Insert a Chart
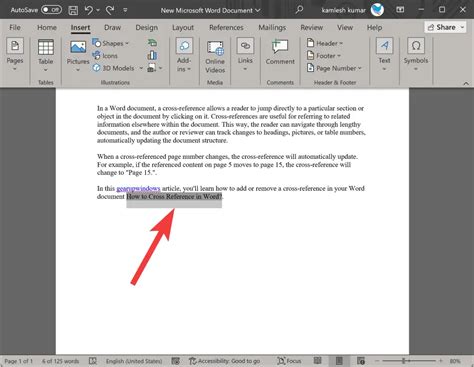The height and width of the screenshot is (367, 474). [x=152, y=55]
